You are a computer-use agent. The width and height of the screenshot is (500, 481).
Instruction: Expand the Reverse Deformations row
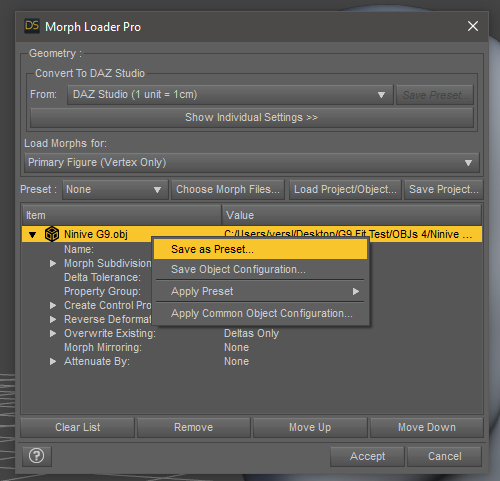click(x=53, y=319)
